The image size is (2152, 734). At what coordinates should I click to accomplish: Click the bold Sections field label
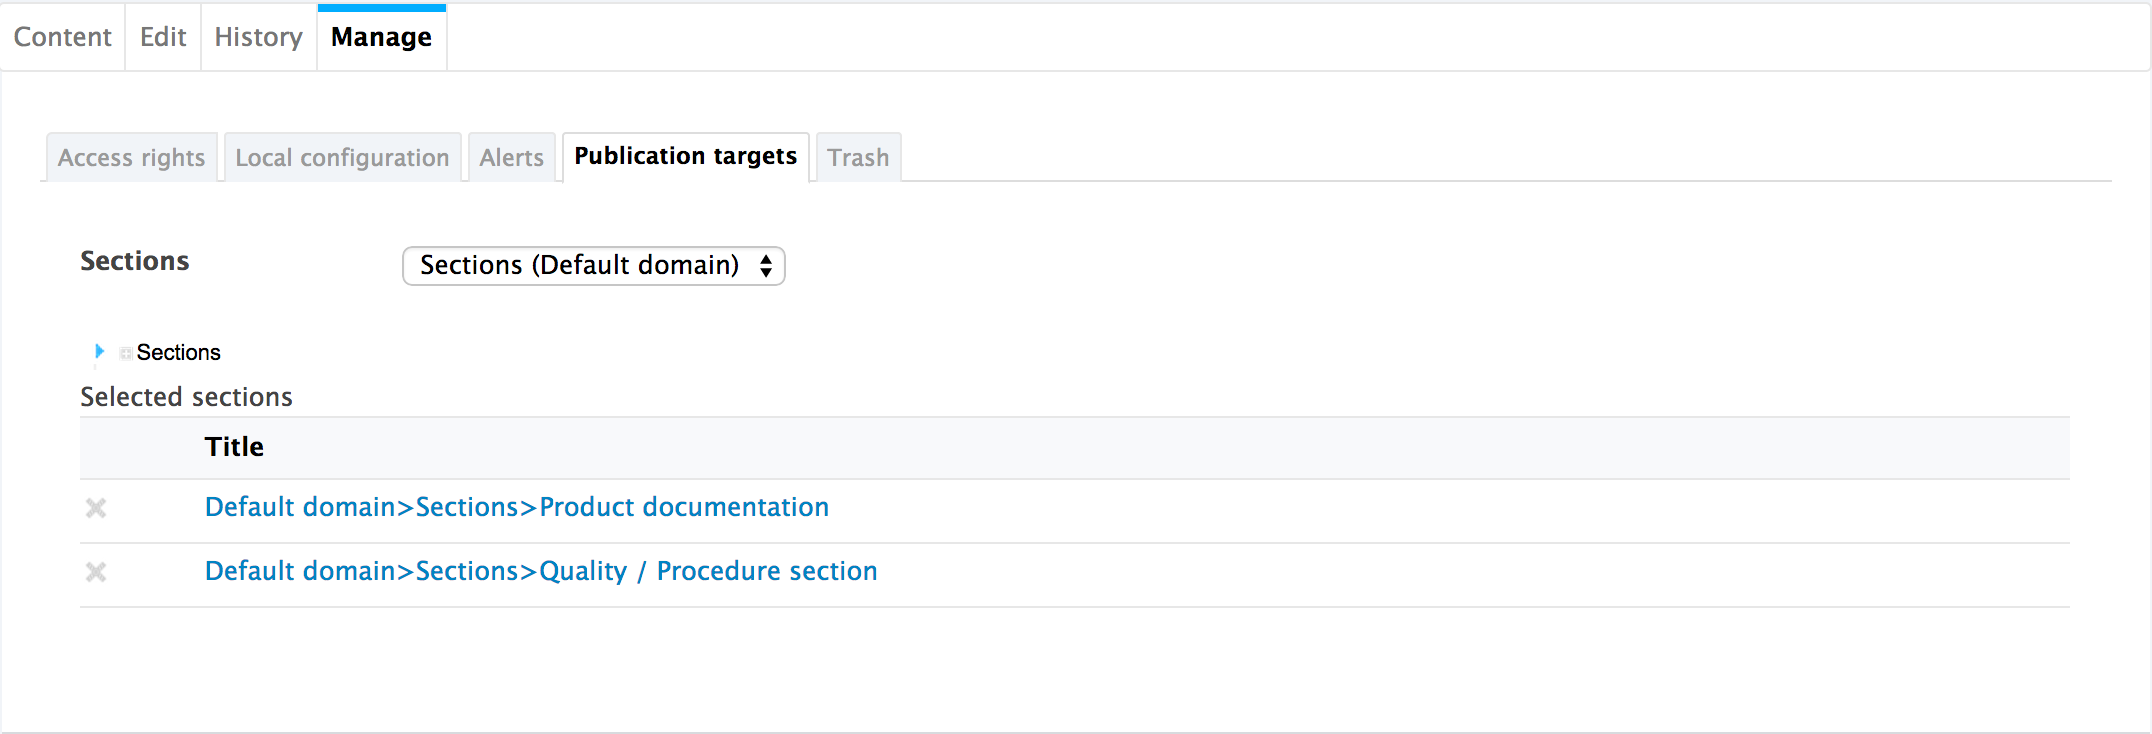(x=135, y=261)
